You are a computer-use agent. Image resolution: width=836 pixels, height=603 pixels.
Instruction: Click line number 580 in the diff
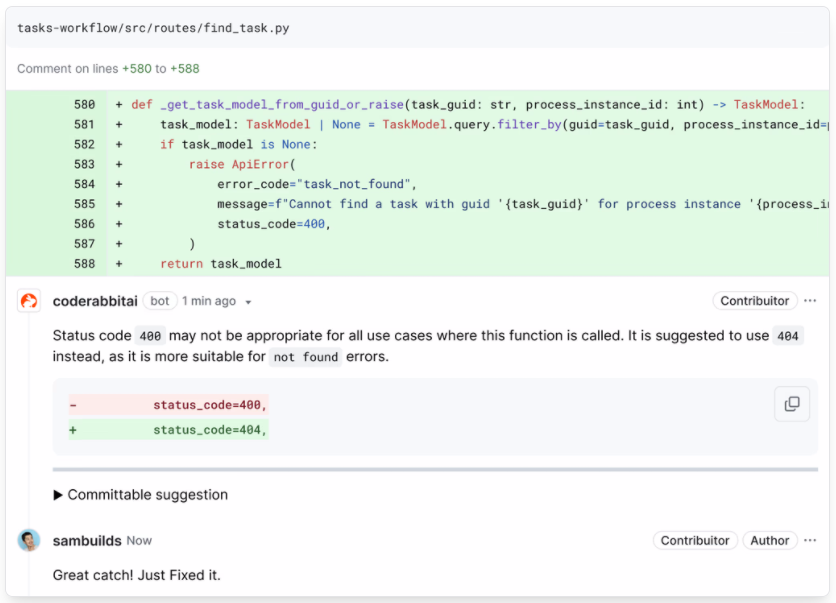[84, 104]
